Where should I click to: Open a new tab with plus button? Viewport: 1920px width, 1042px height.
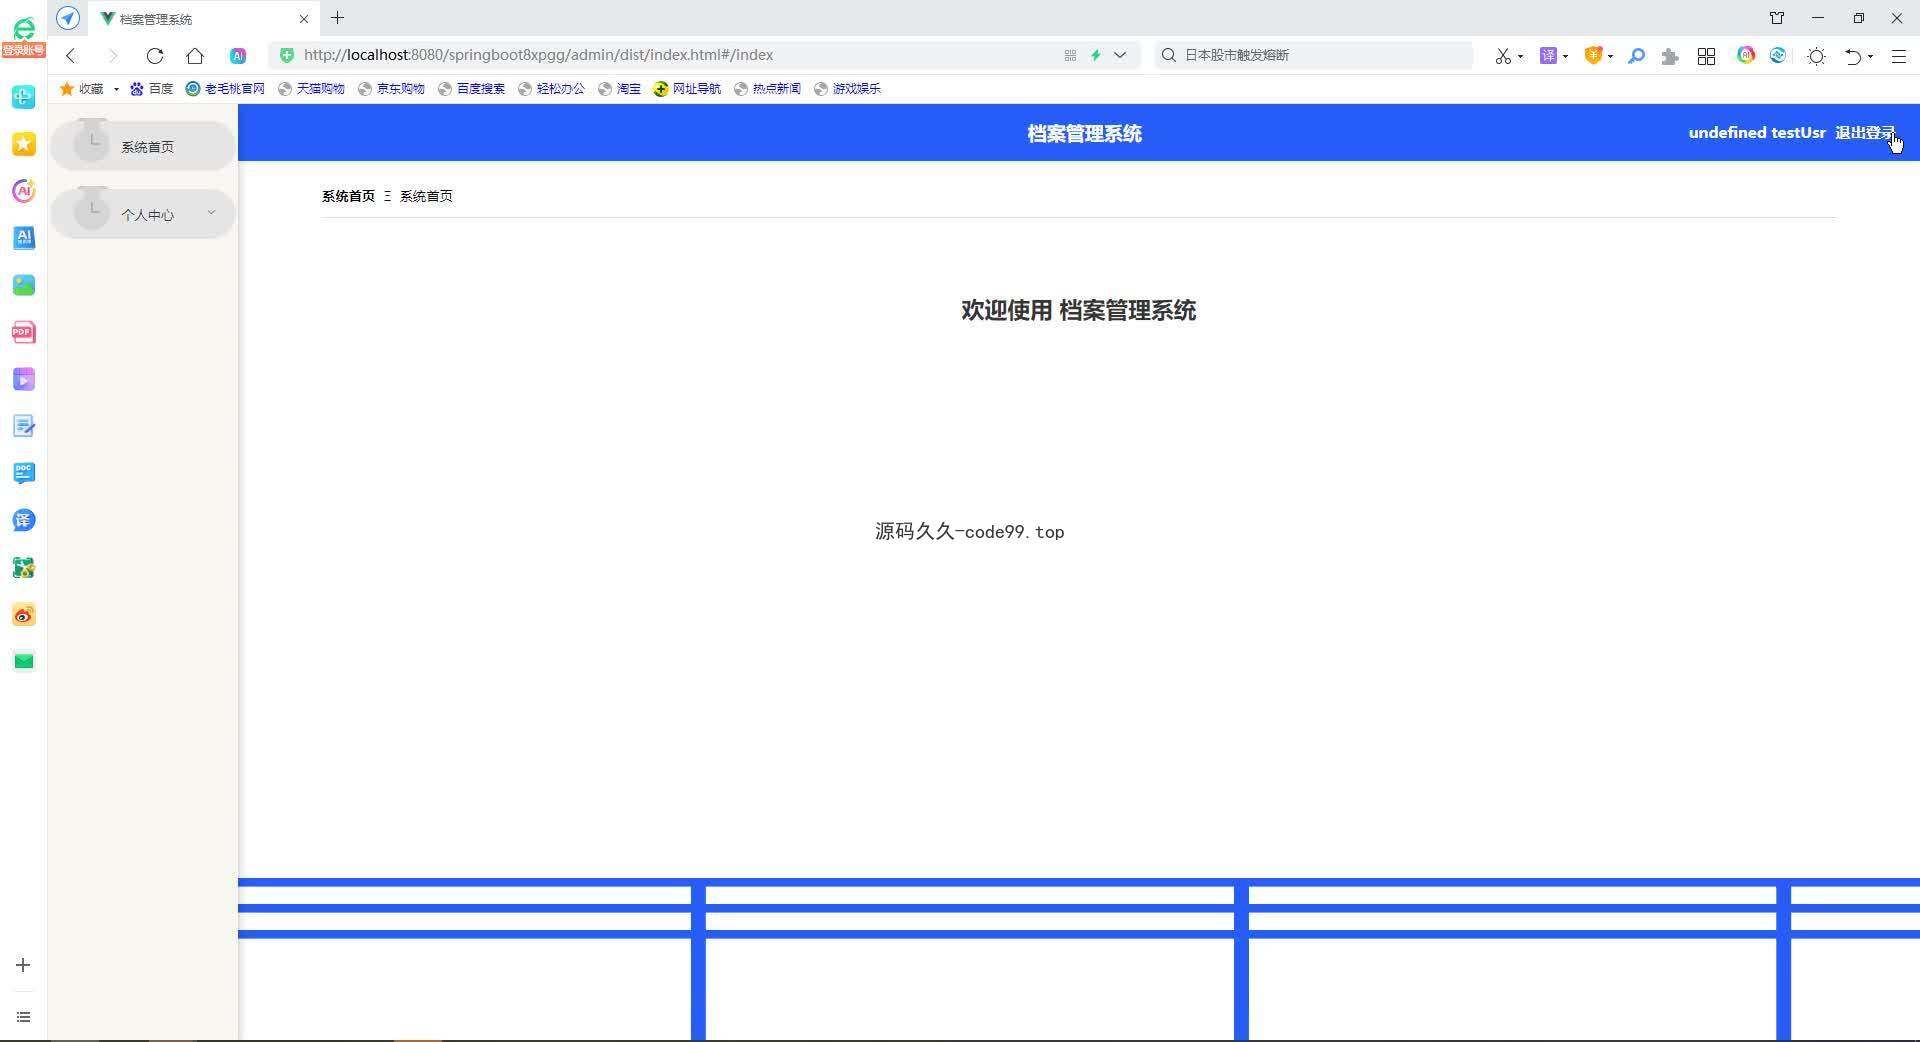pyautogui.click(x=338, y=18)
